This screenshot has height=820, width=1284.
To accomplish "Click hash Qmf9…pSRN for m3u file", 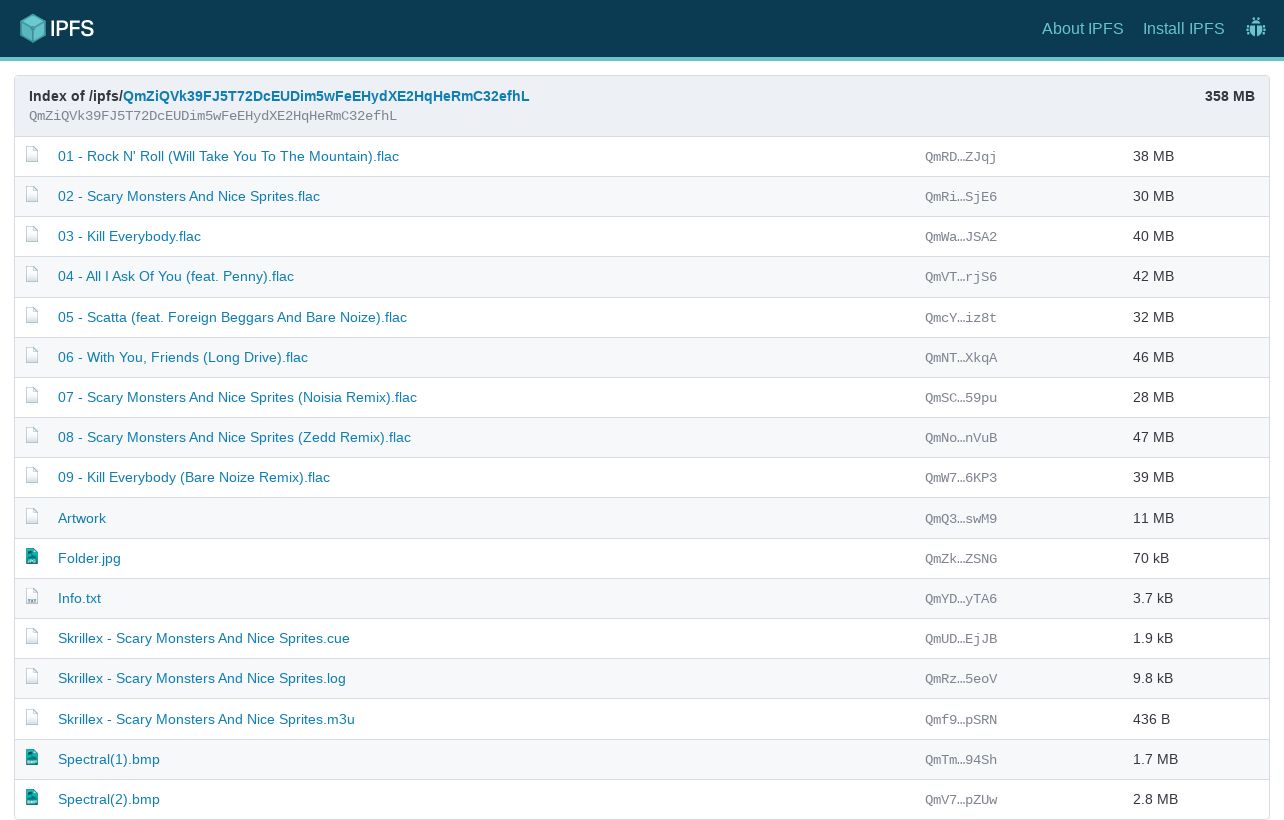I will 961,720.
